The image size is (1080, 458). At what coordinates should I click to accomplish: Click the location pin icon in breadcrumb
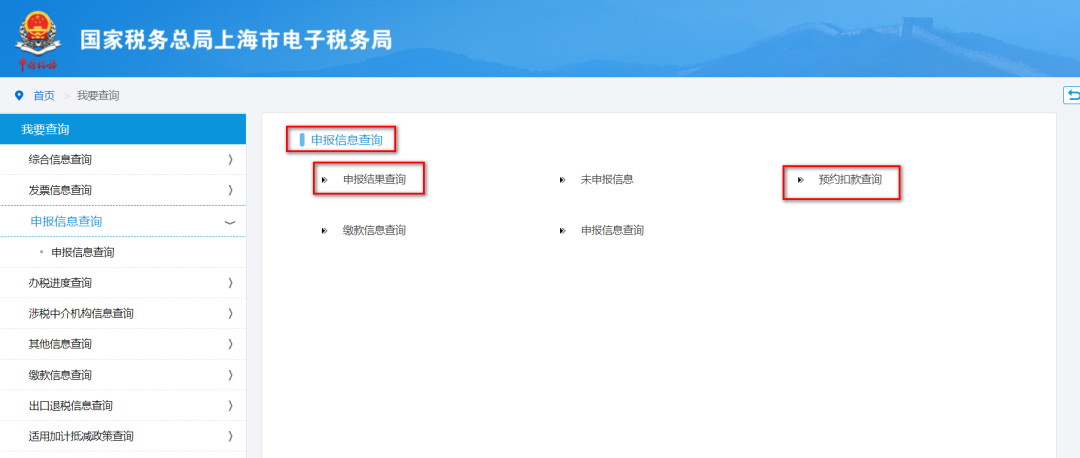(x=19, y=95)
